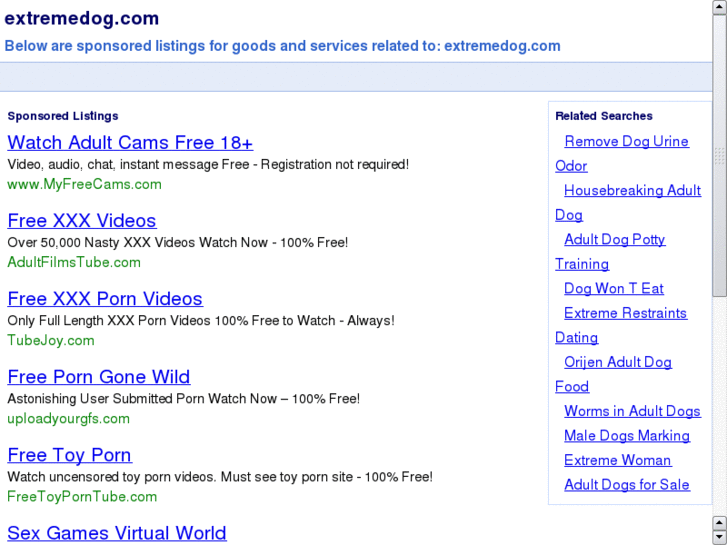
Task: Click the vertical scrollbar thumb
Action: coord(720,155)
